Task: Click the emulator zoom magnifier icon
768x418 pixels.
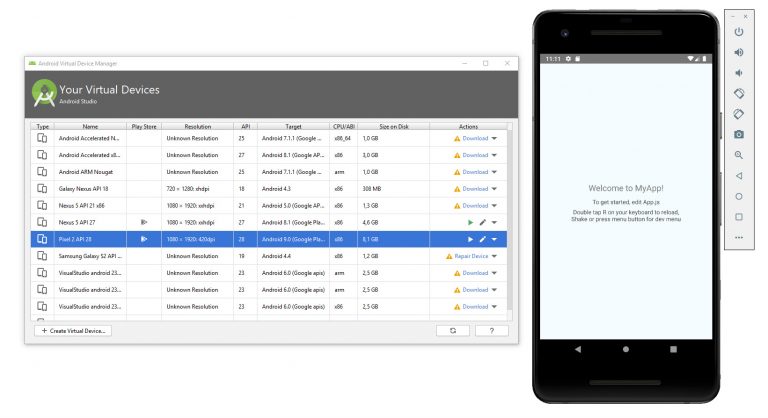Action: click(x=739, y=155)
